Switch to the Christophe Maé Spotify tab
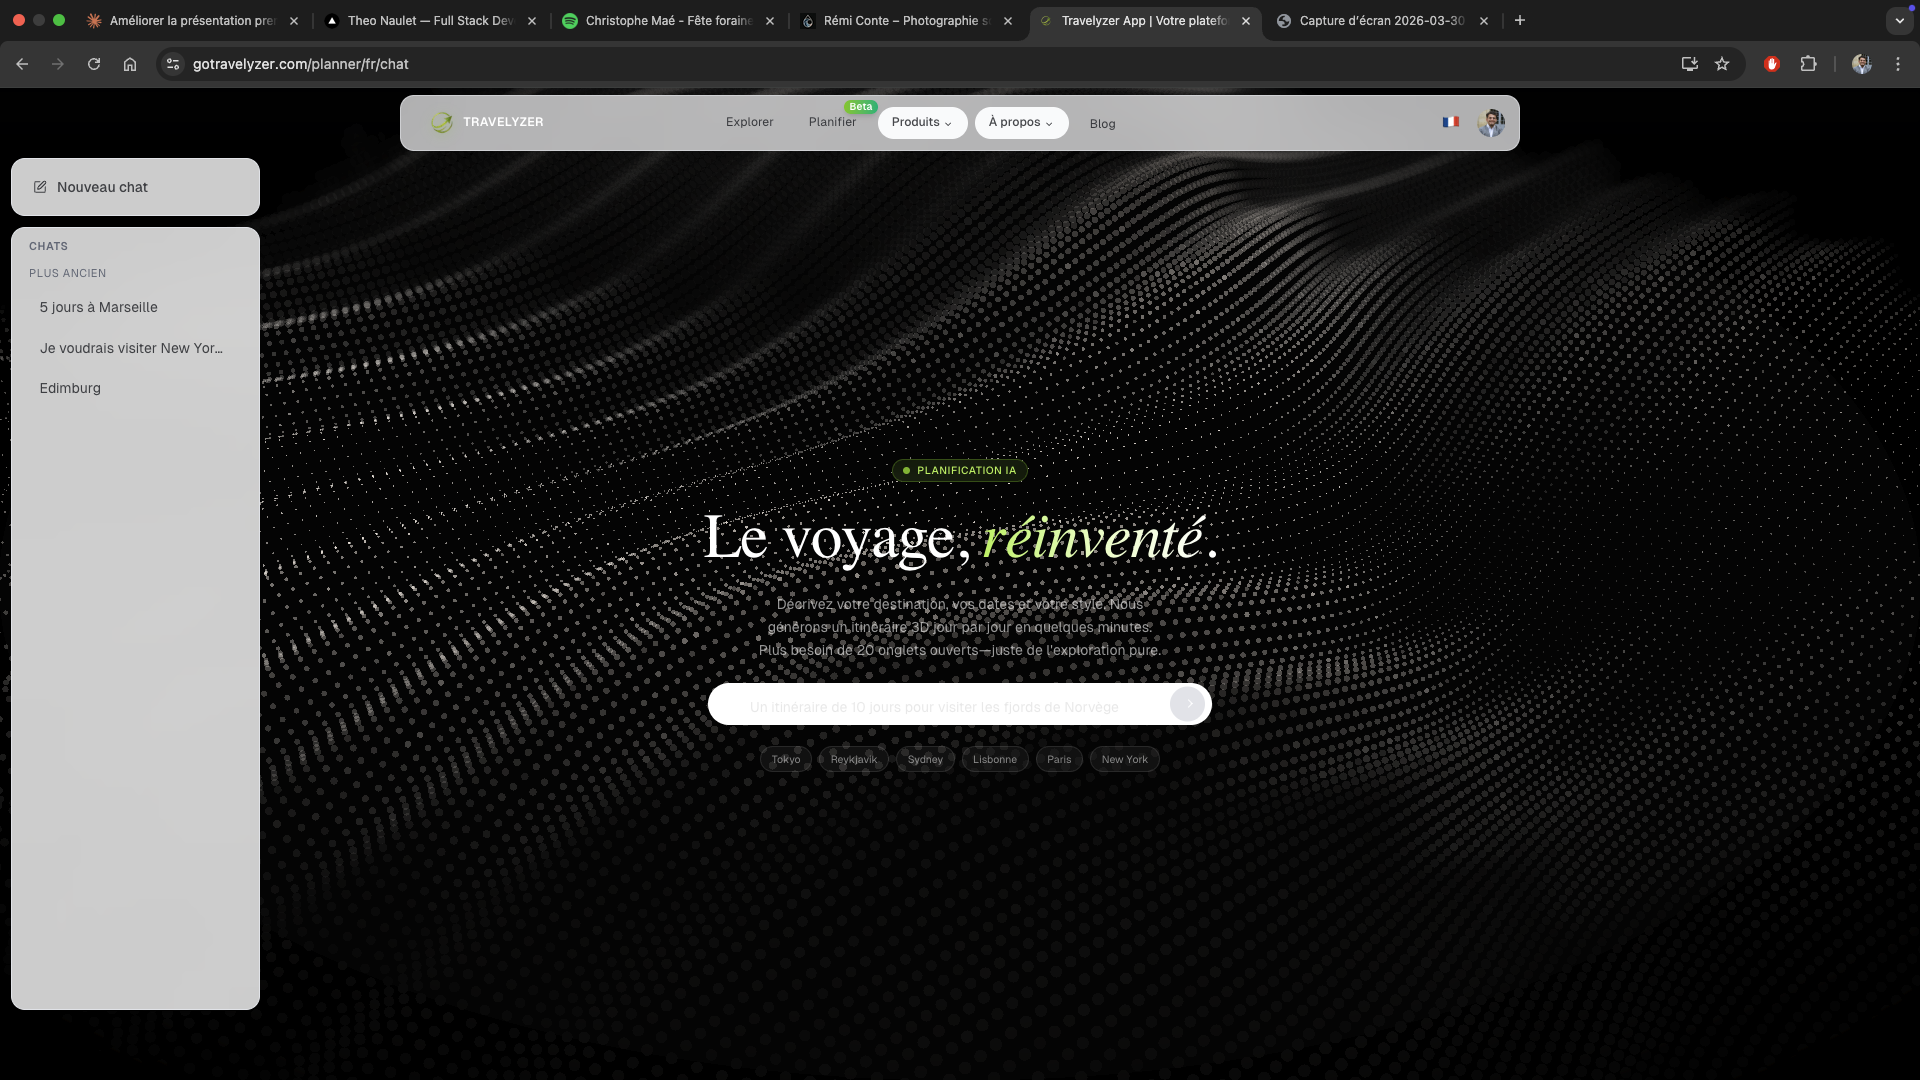 668,20
